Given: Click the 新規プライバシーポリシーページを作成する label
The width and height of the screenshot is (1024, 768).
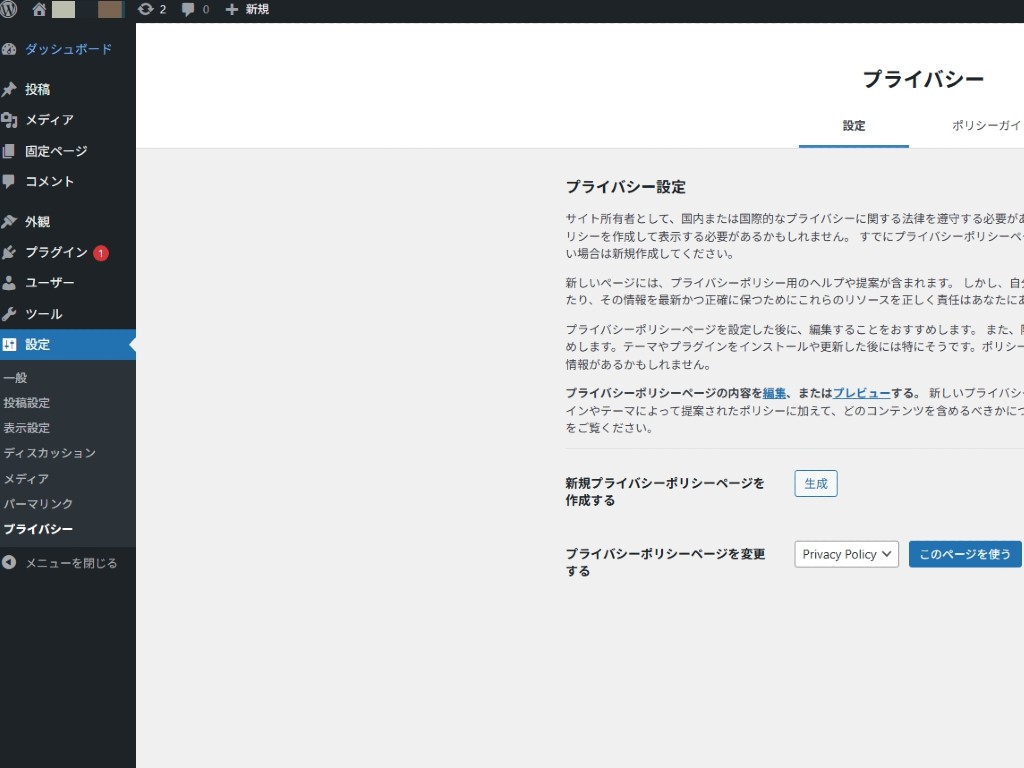Looking at the screenshot, I should coord(665,492).
